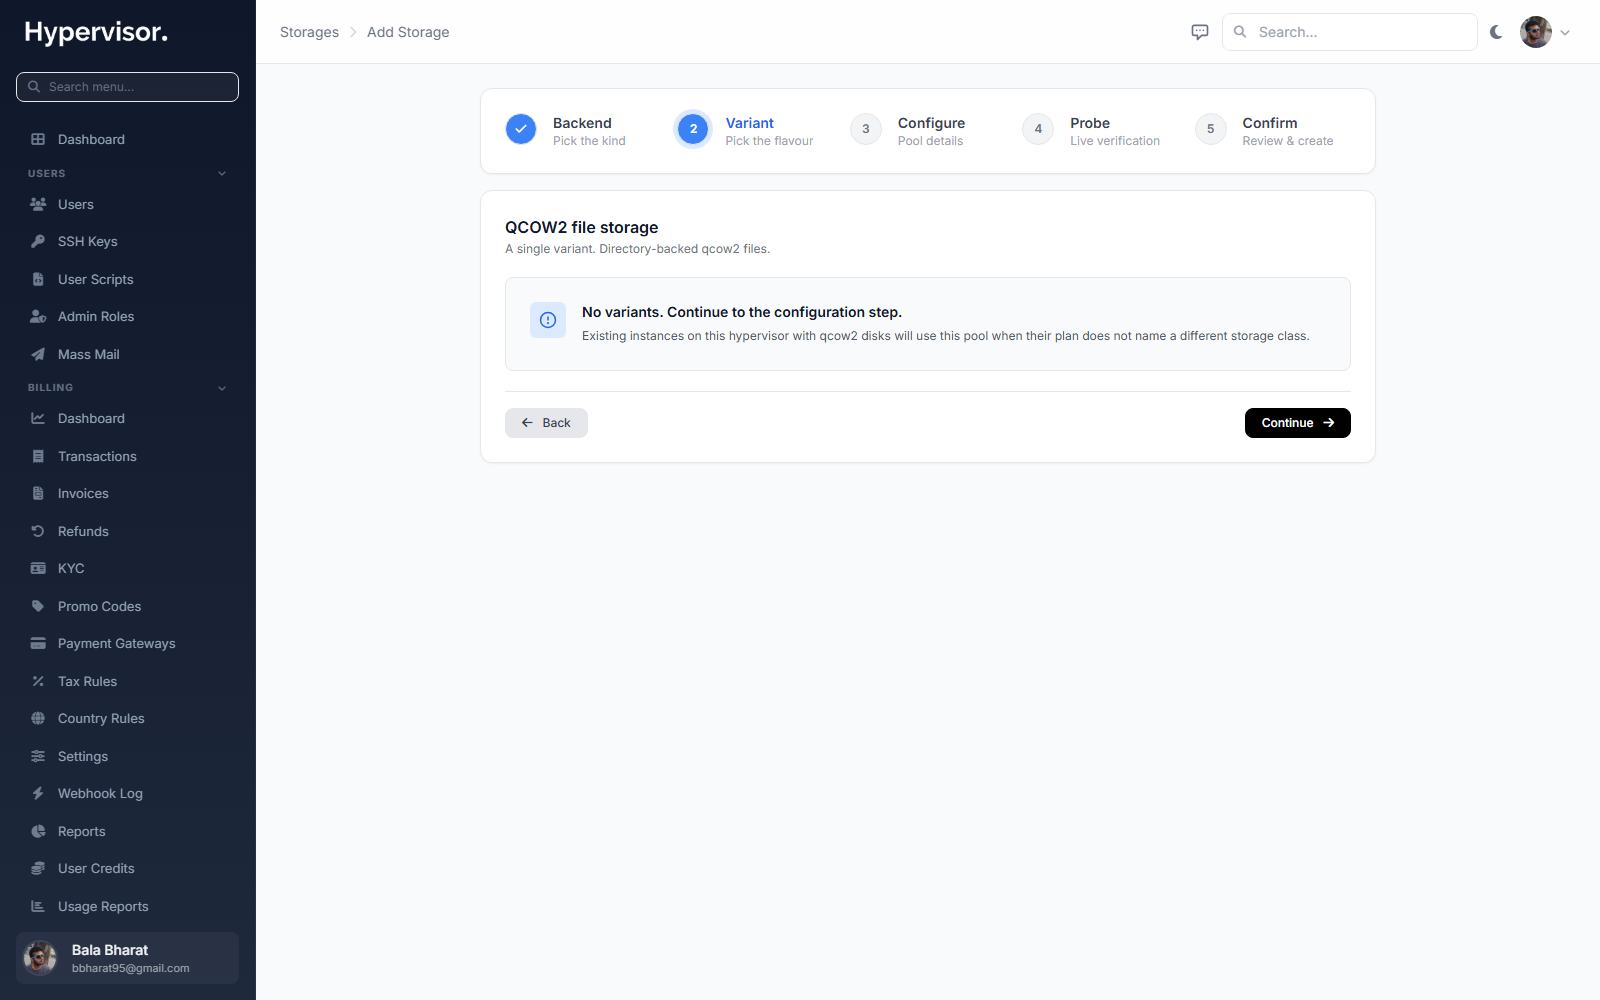Click the "bbharat95@gmail.com" email text
The width and height of the screenshot is (1600, 1000).
[131, 968]
